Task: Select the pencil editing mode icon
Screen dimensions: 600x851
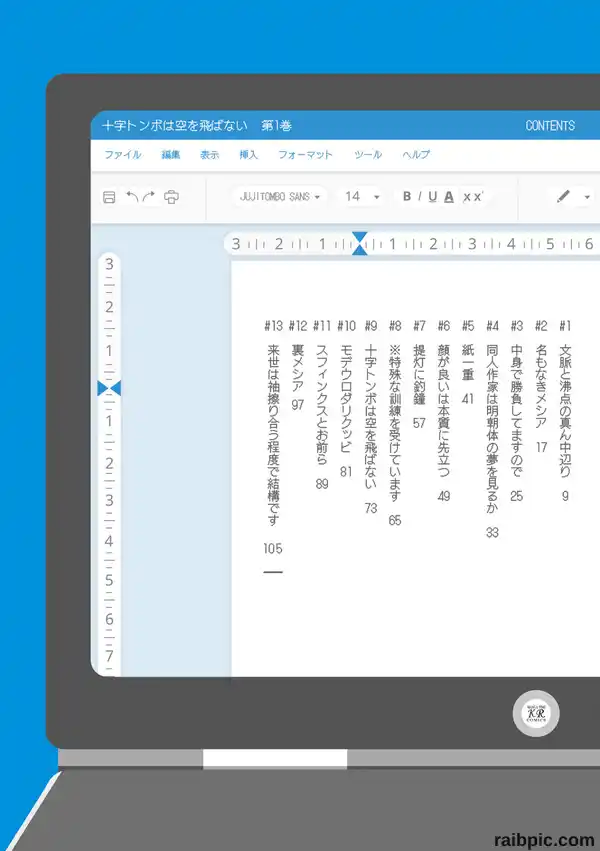Action: pyautogui.click(x=564, y=196)
